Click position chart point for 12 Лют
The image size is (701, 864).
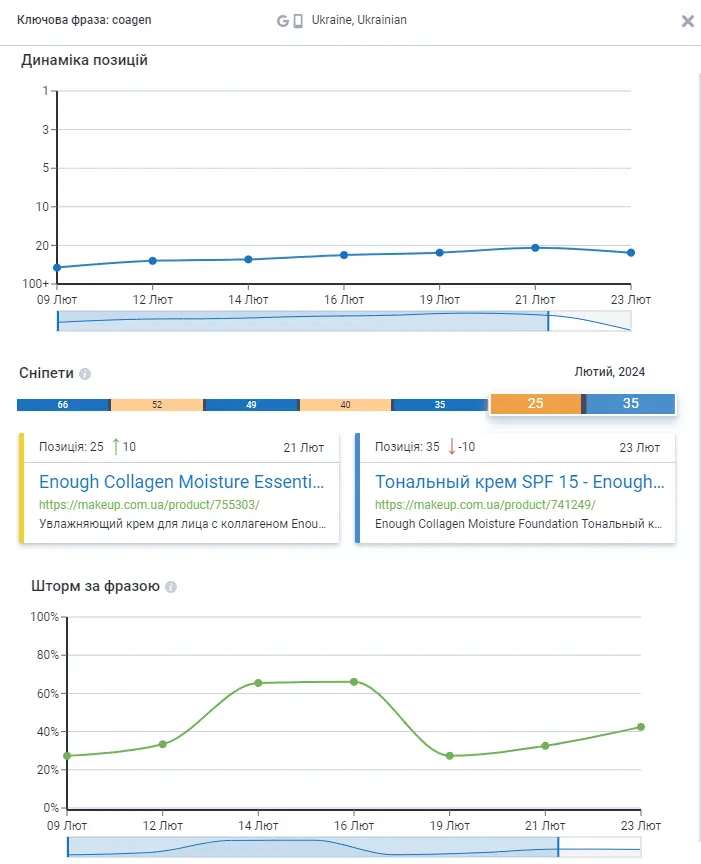[x=153, y=261]
